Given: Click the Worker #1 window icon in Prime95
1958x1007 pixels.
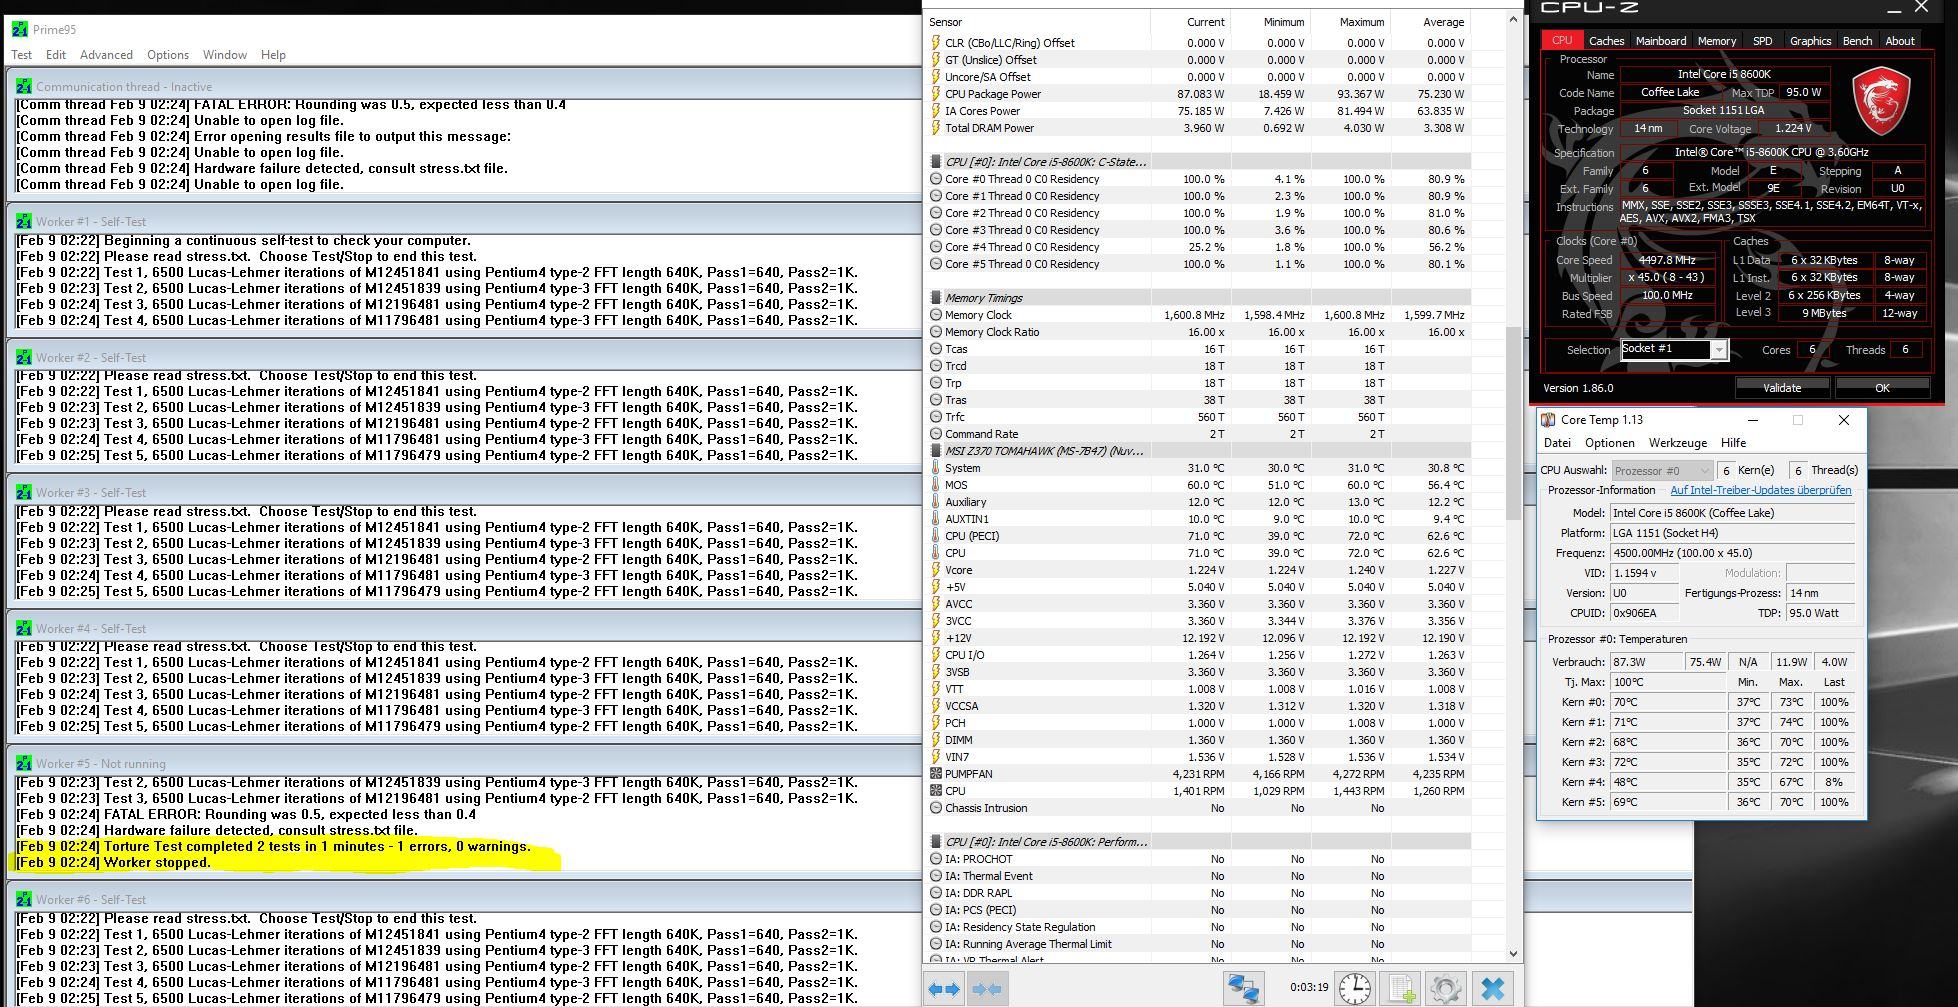Looking at the screenshot, I should (24, 221).
